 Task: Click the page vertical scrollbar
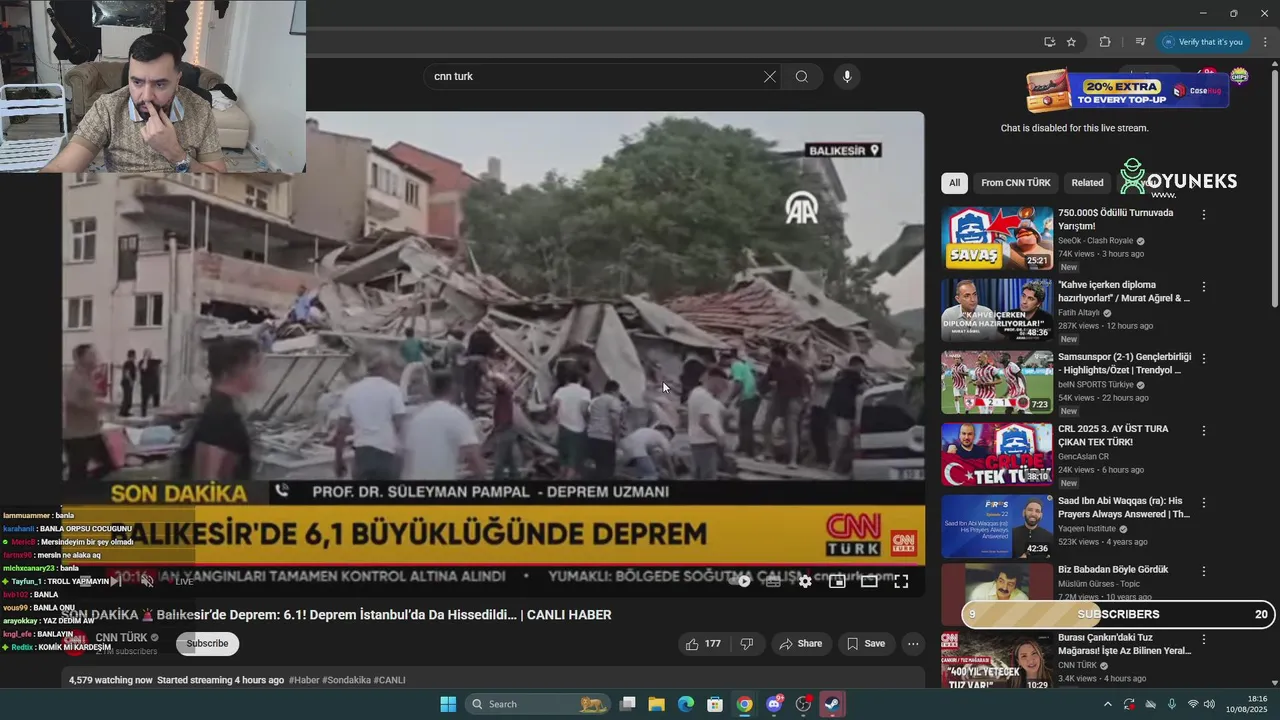click(x=1274, y=190)
